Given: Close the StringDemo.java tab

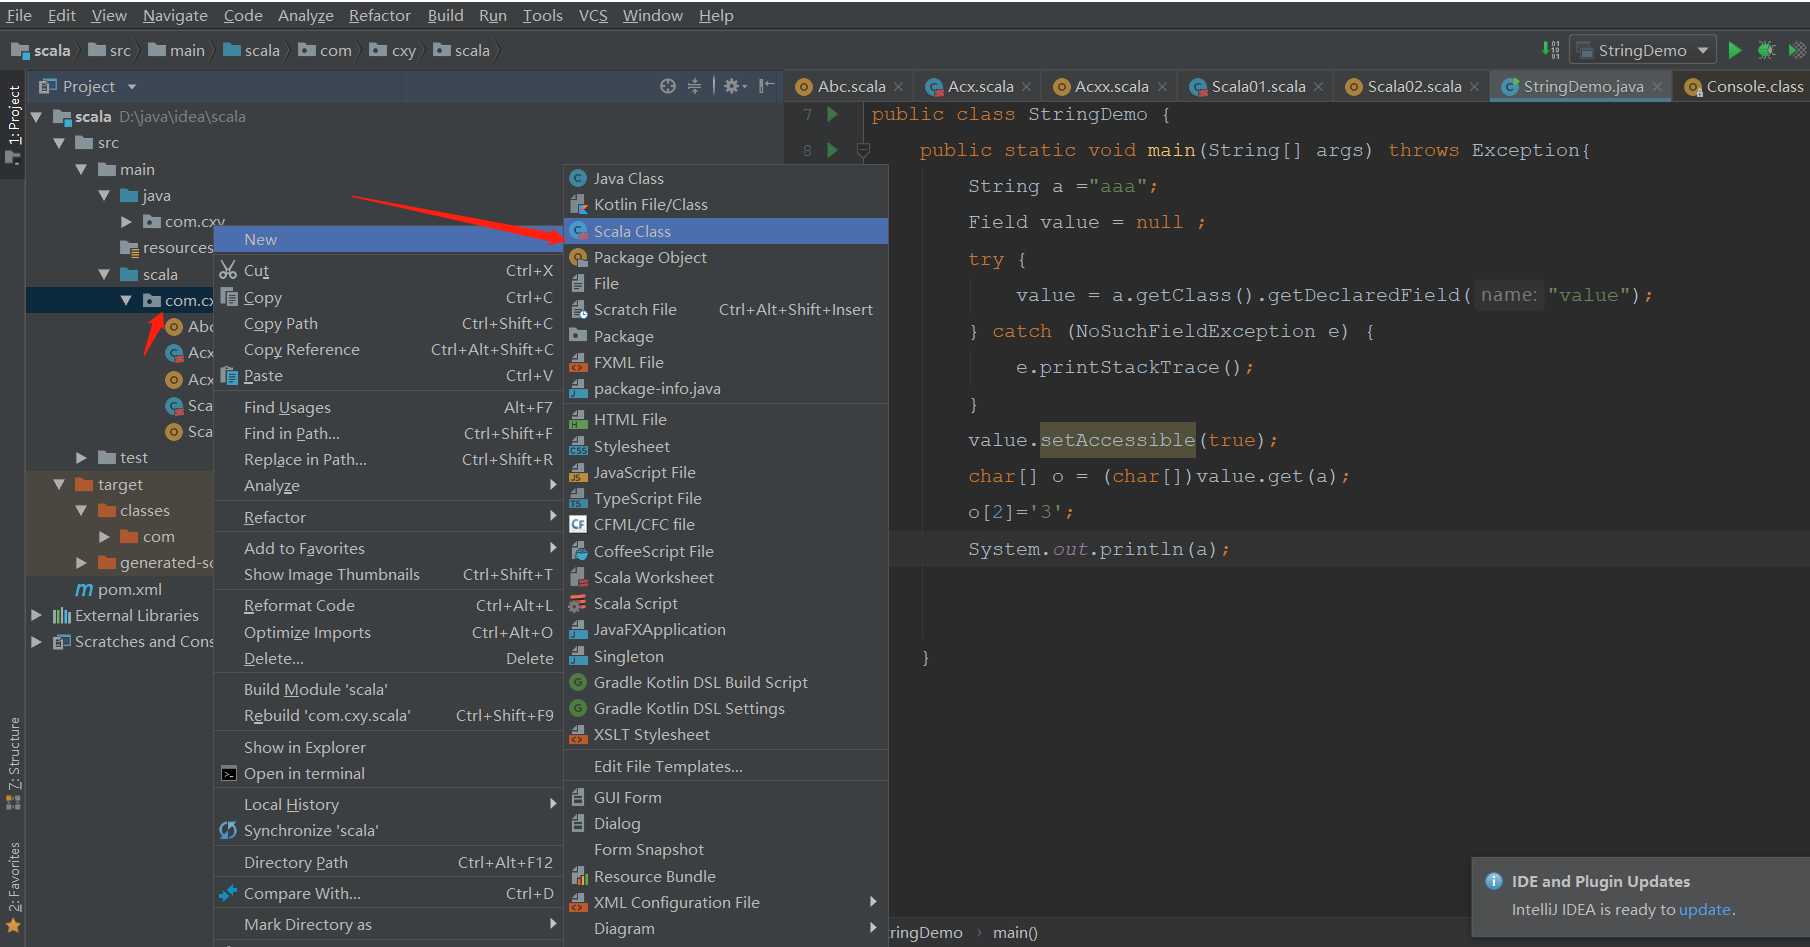Looking at the screenshot, I should tap(1656, 87).
